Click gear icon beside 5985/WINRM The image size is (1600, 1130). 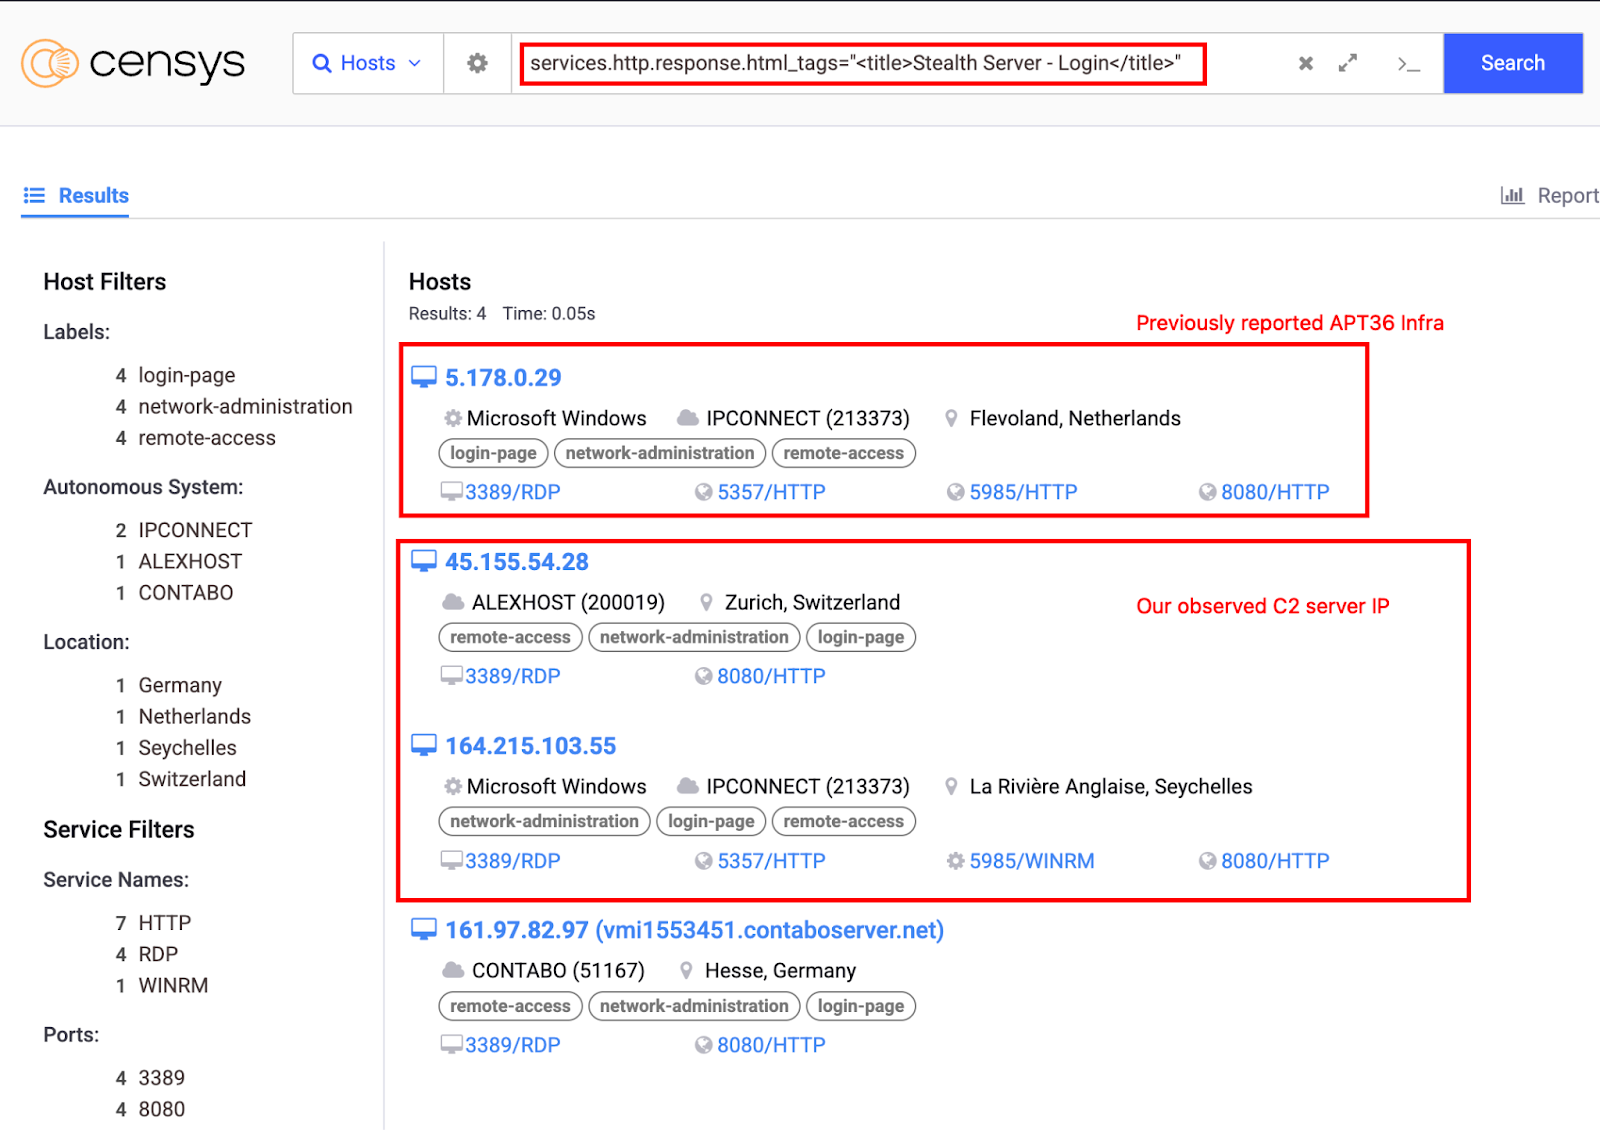click(956, 860)
